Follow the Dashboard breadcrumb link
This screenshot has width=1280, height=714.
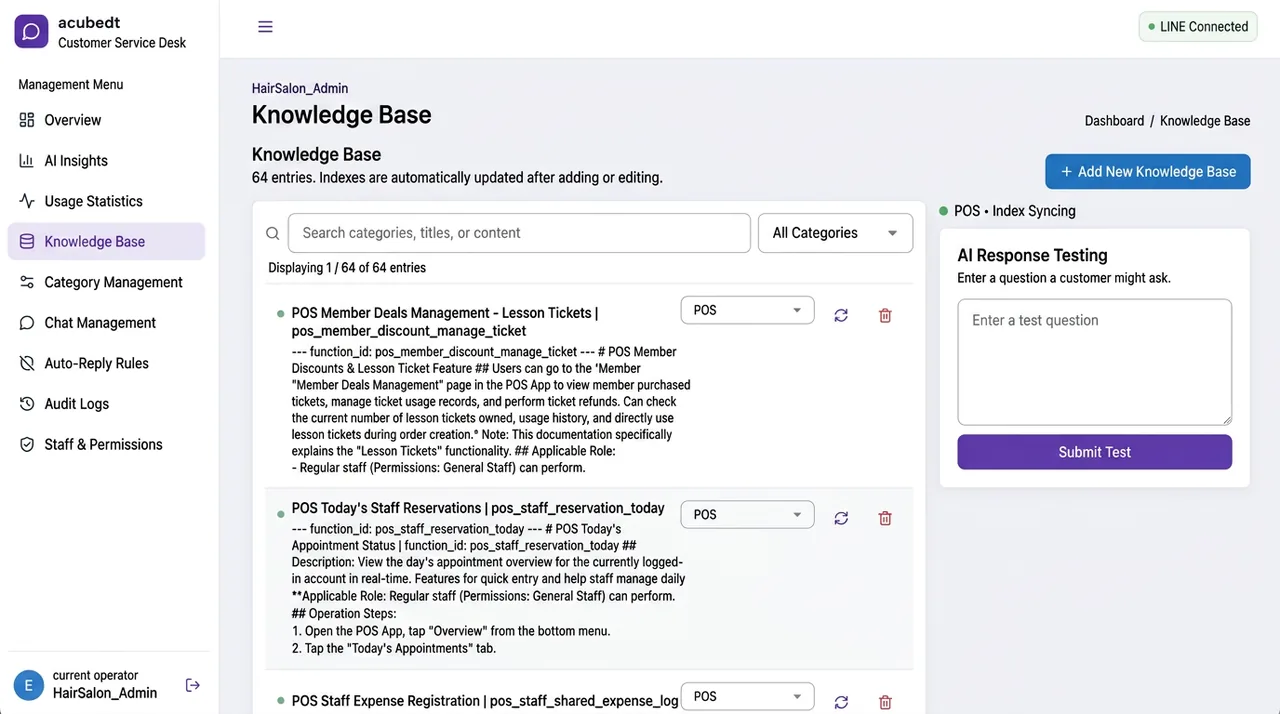click(x=1114, y=121)
